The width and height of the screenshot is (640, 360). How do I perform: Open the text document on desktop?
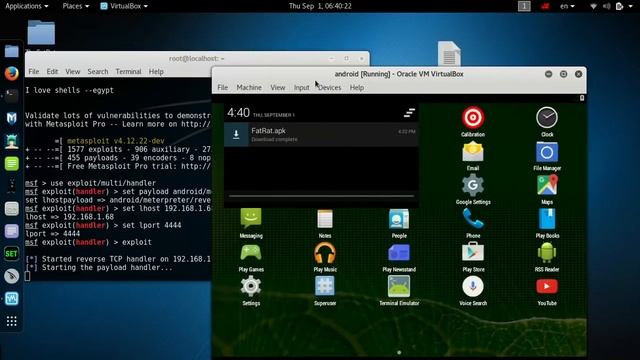point(449,53)
